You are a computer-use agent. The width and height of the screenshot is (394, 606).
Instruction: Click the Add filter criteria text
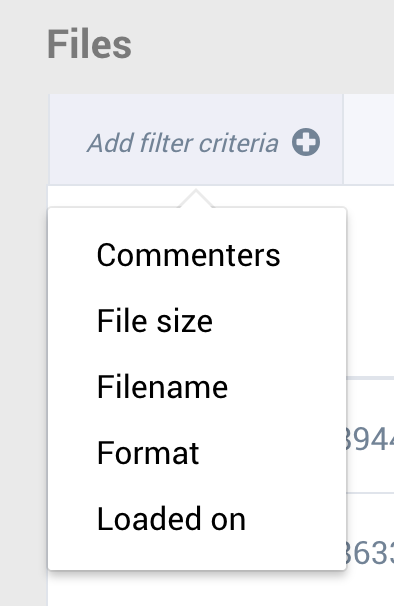pyautogui.click(x=183, y=143)
